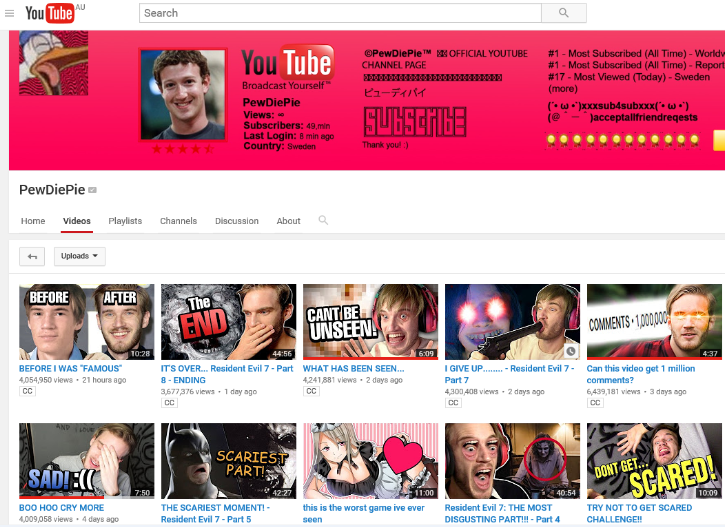The width and height of the screenshot is (725, 527).
Task: Click the CC badge under I GIVE UP Part 7
Action: point(453,403)
